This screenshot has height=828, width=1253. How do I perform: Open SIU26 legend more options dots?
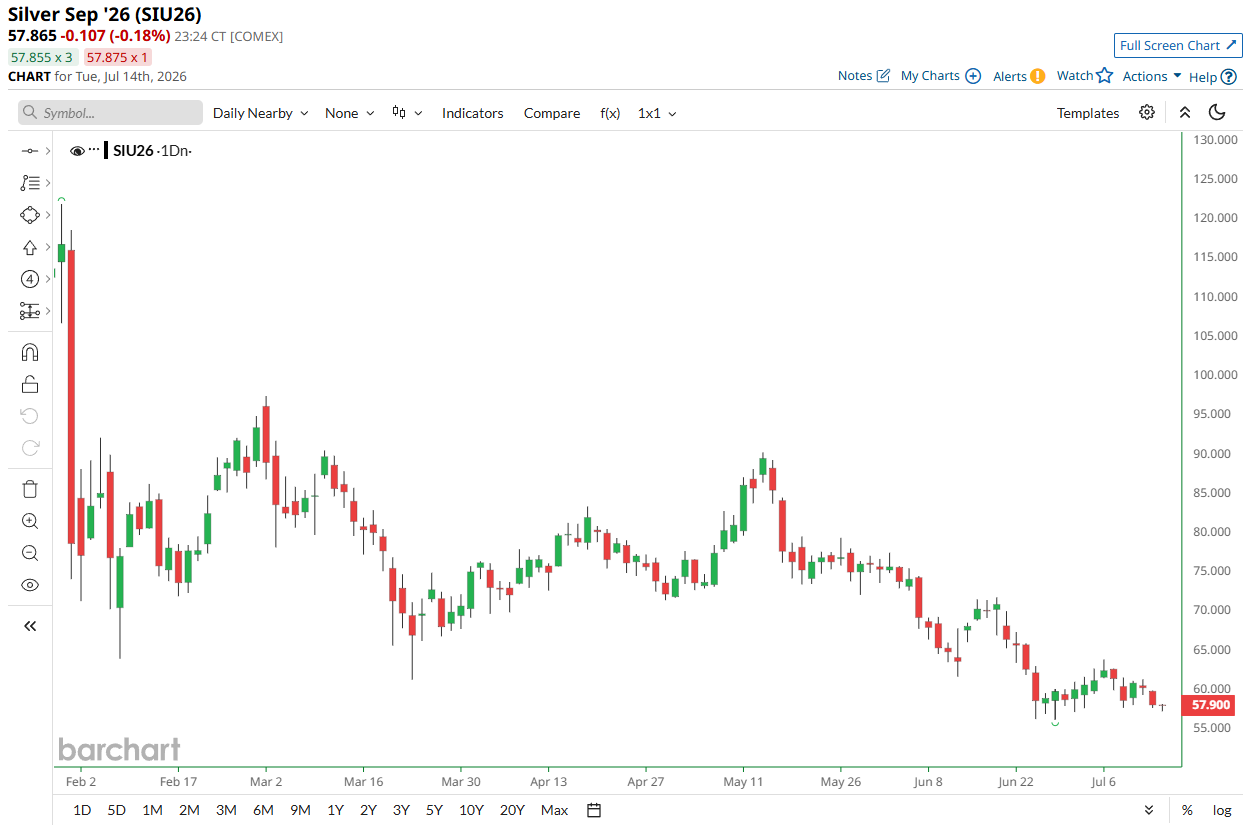click(x=94, y=149)
